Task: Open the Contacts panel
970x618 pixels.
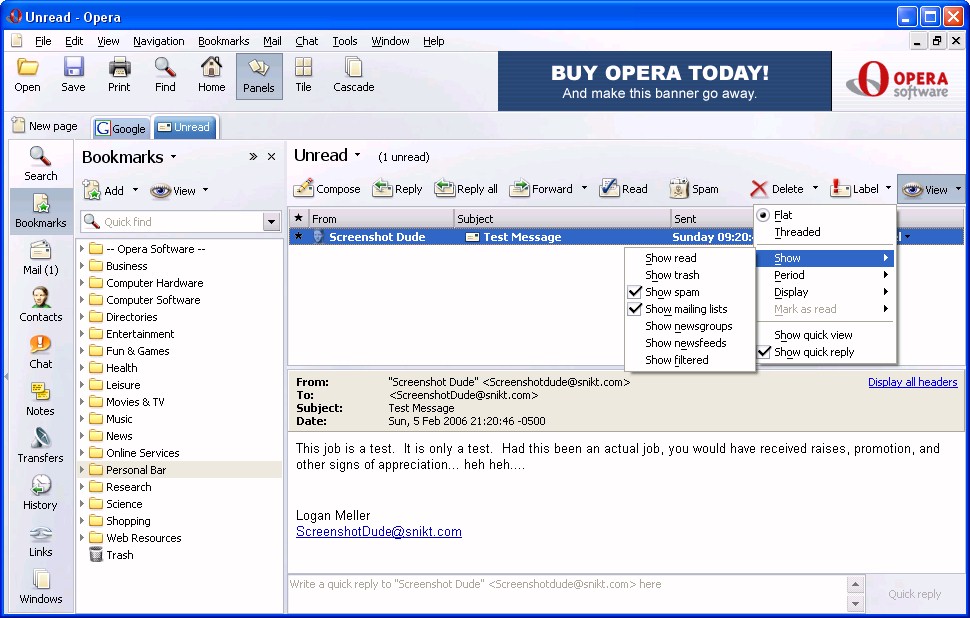Action: pyautogui.click(x=40, y=305)
